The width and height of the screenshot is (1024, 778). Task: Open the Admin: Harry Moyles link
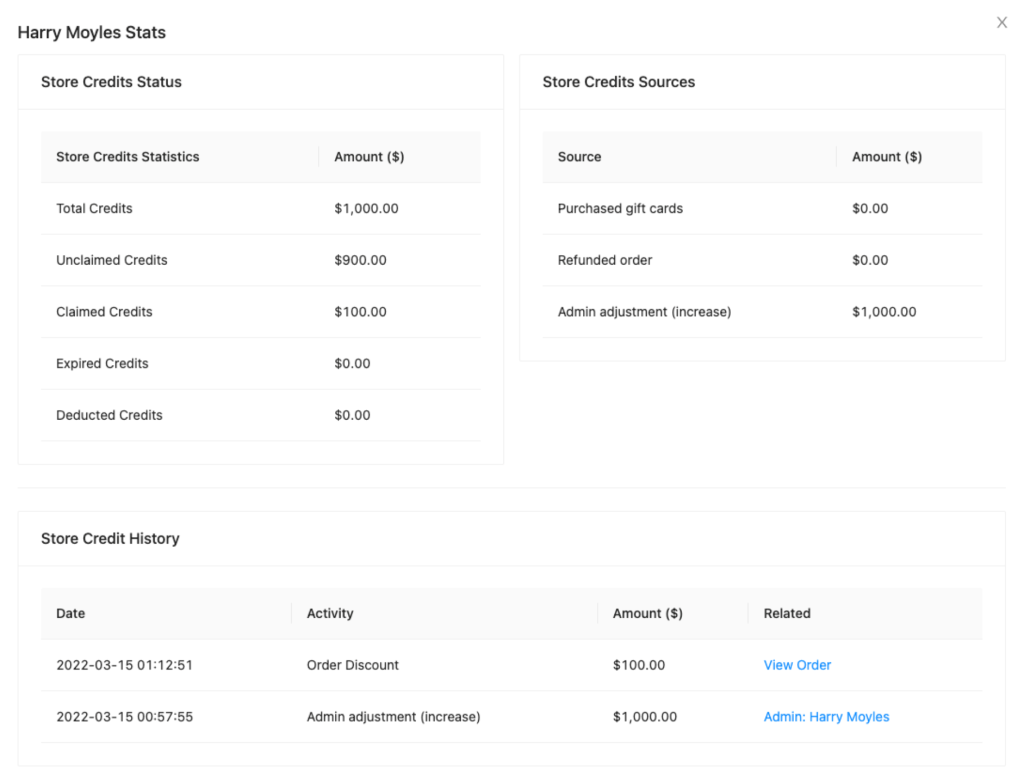(826, 717)
